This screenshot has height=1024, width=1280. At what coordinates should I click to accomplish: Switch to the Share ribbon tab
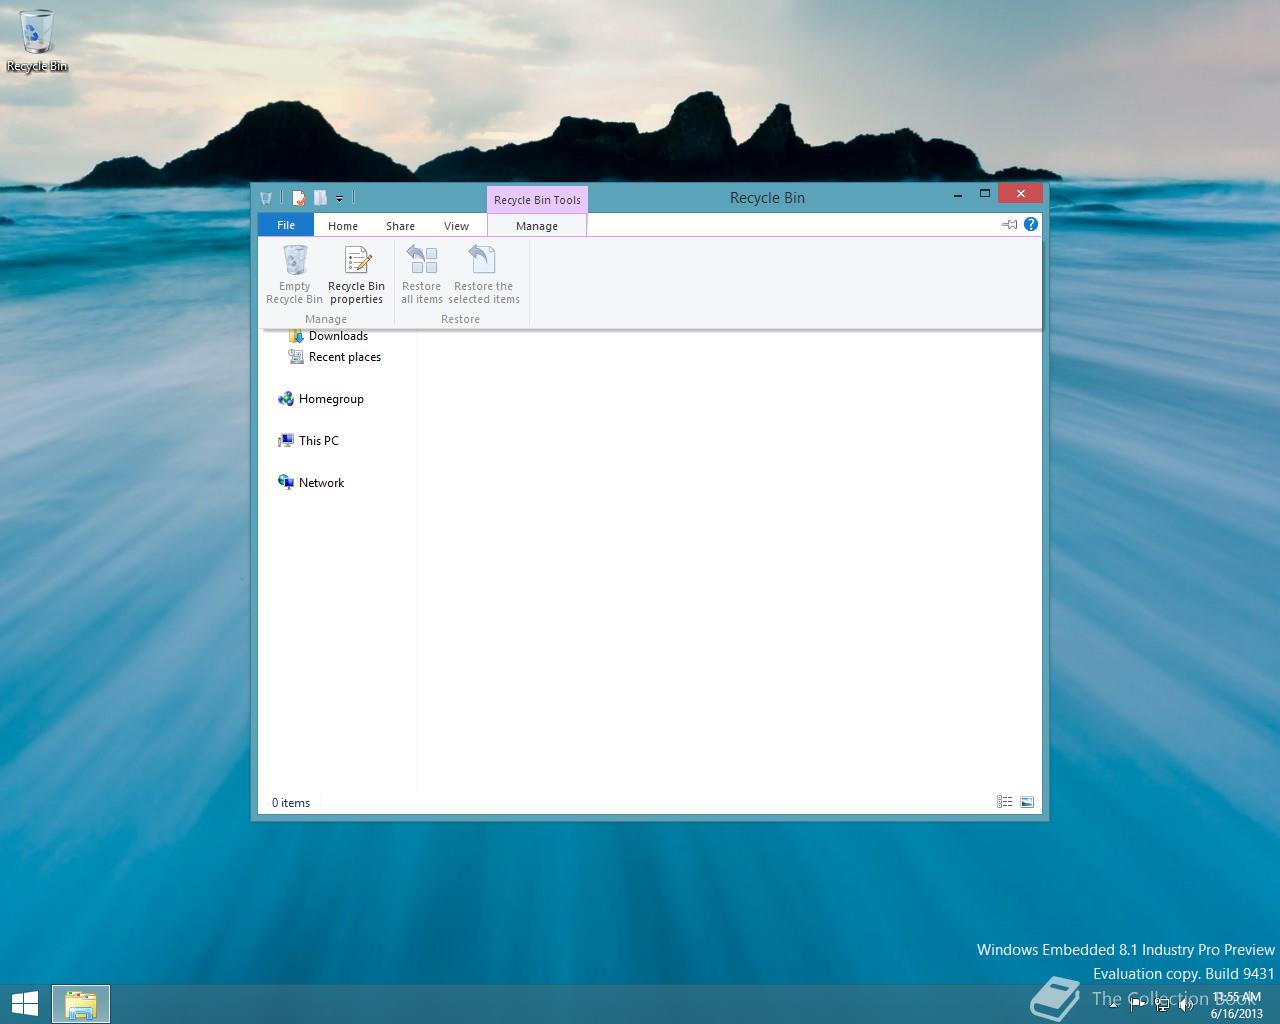(400, 226)
